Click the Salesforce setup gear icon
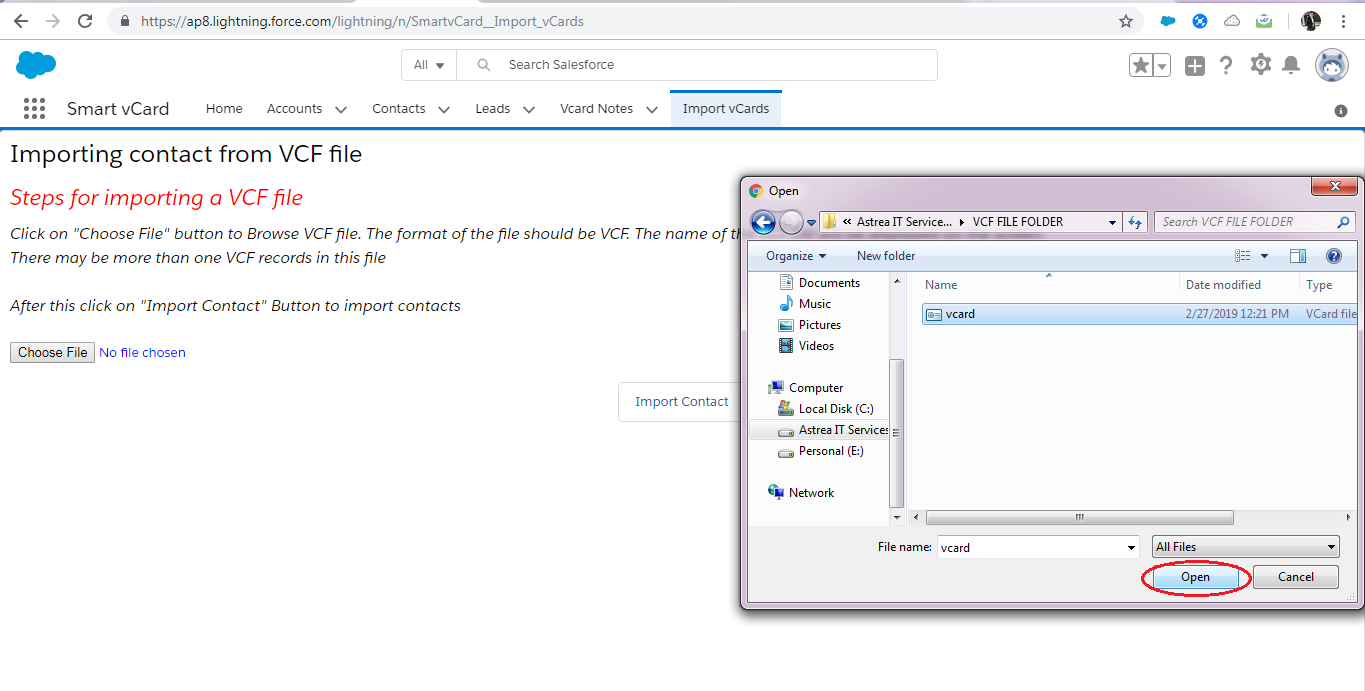Screen dimensions: 1365x691 pyautogui.click(x=1260, y=65)
